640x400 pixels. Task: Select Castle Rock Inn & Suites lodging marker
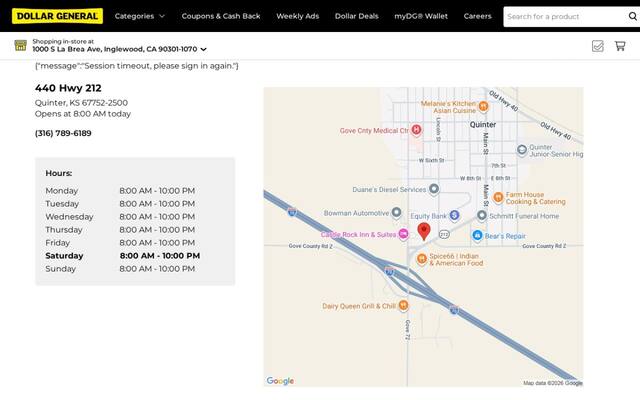pyautogui.click(x=403, y=234)
